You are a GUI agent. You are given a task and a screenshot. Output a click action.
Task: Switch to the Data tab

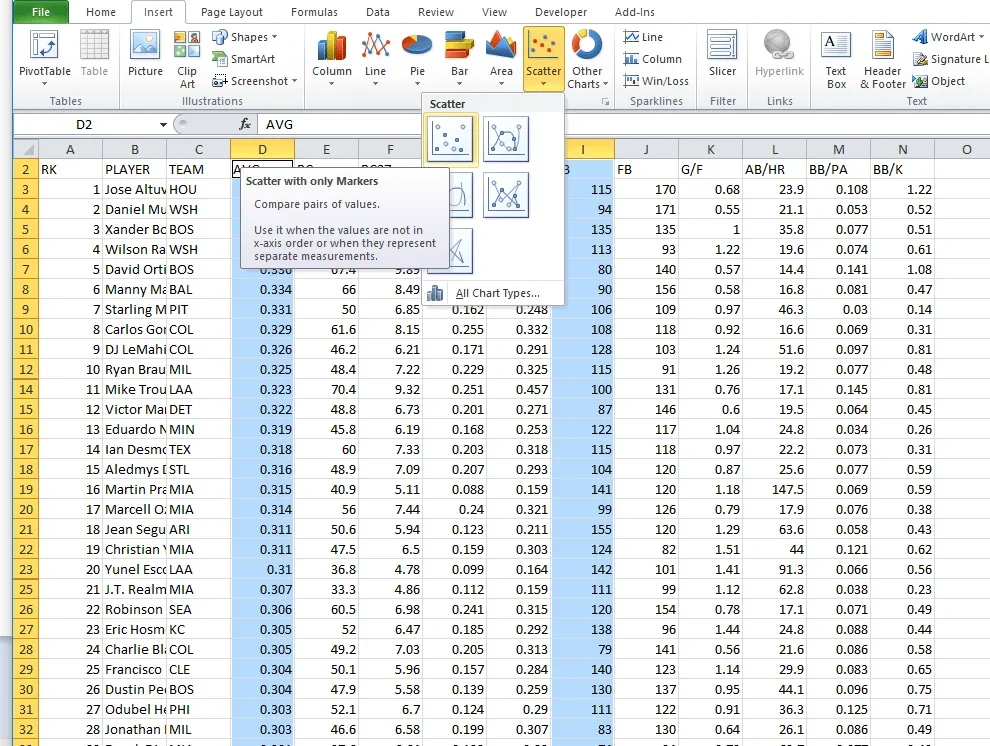378,12
